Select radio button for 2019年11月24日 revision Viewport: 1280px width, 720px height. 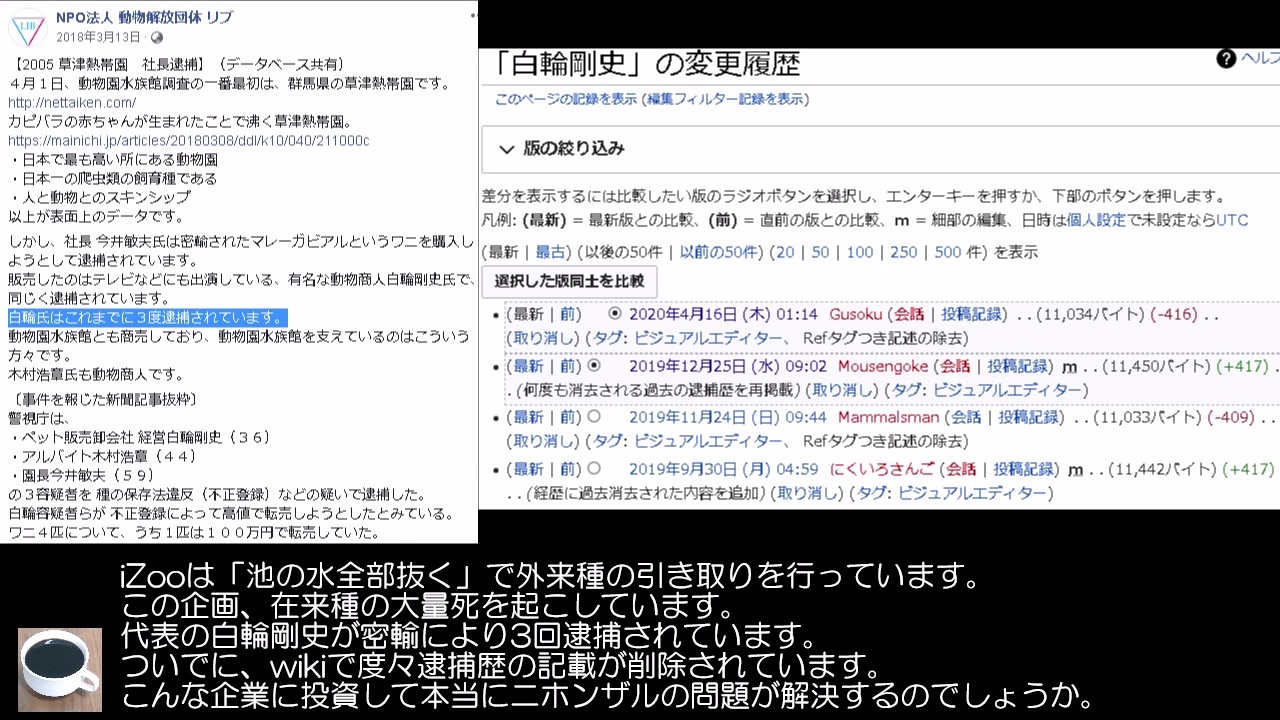point(594,417)
